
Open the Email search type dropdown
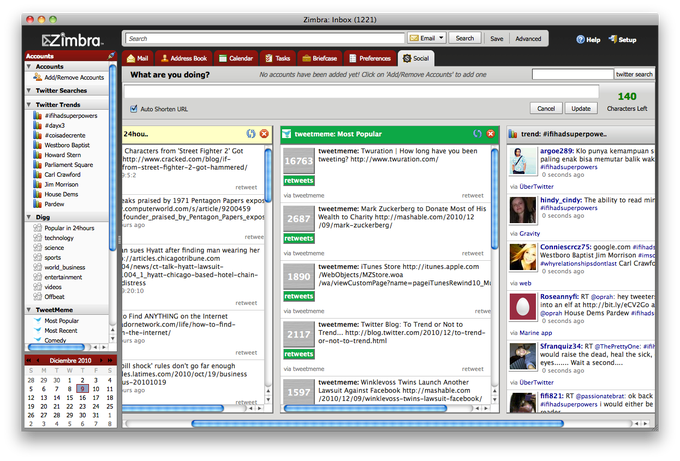(x=427, y=38)
